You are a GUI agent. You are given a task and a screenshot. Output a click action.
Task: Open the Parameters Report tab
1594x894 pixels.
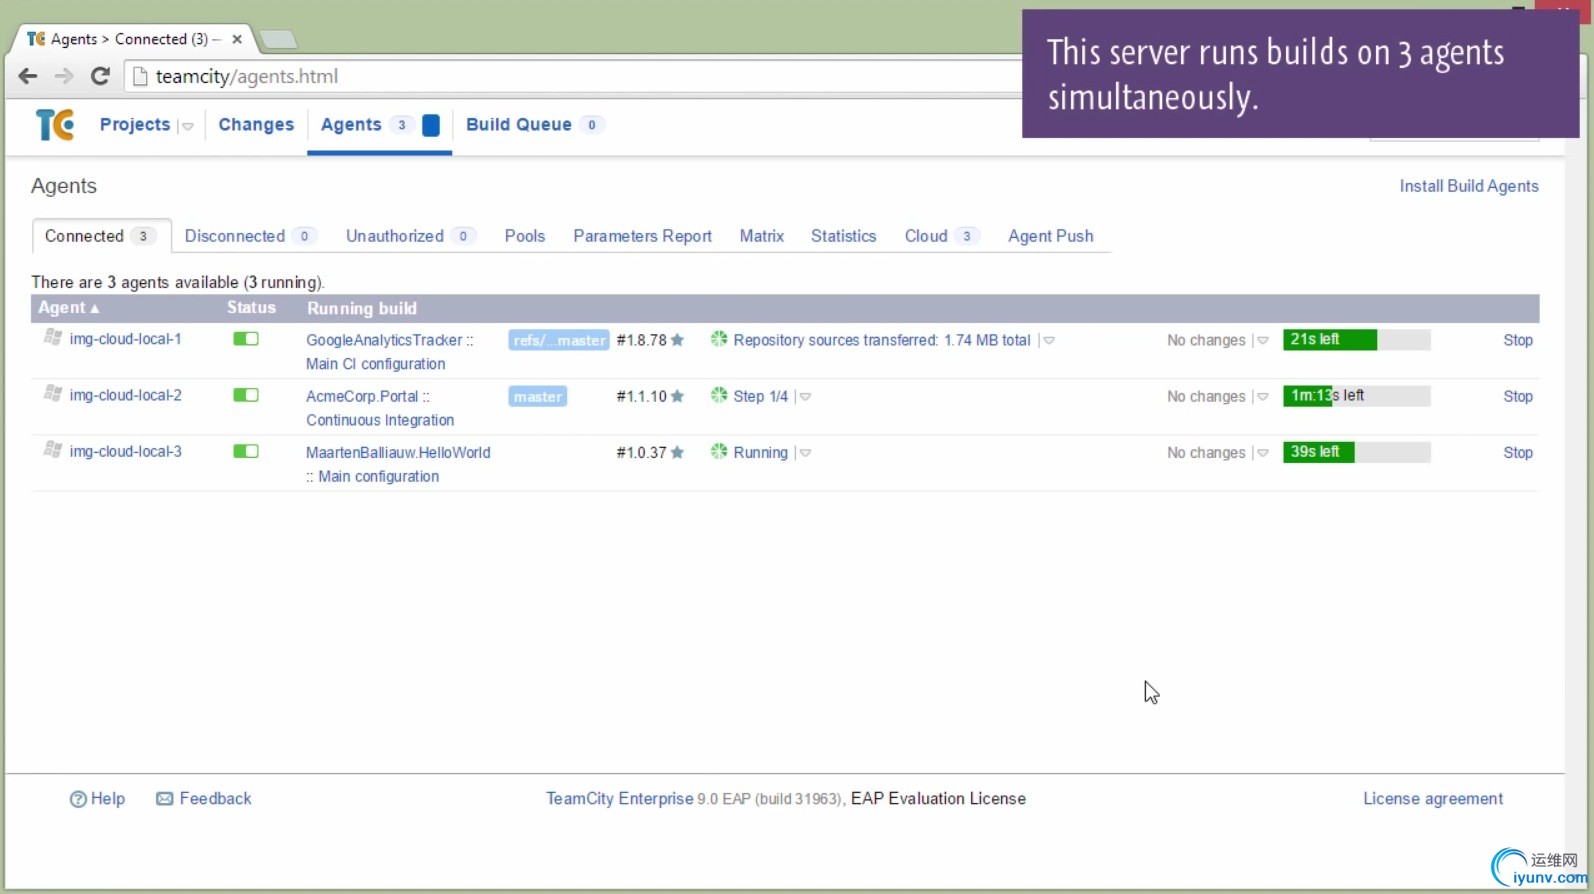[x=642, y=236]
